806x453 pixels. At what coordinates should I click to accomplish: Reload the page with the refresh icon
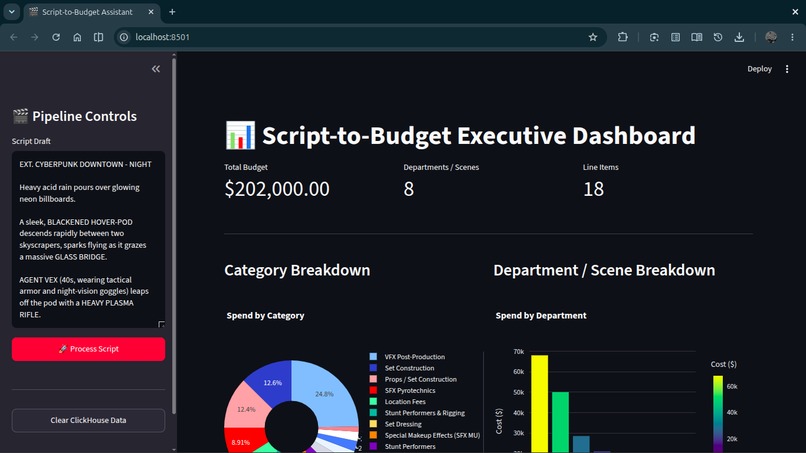point(56,37)
